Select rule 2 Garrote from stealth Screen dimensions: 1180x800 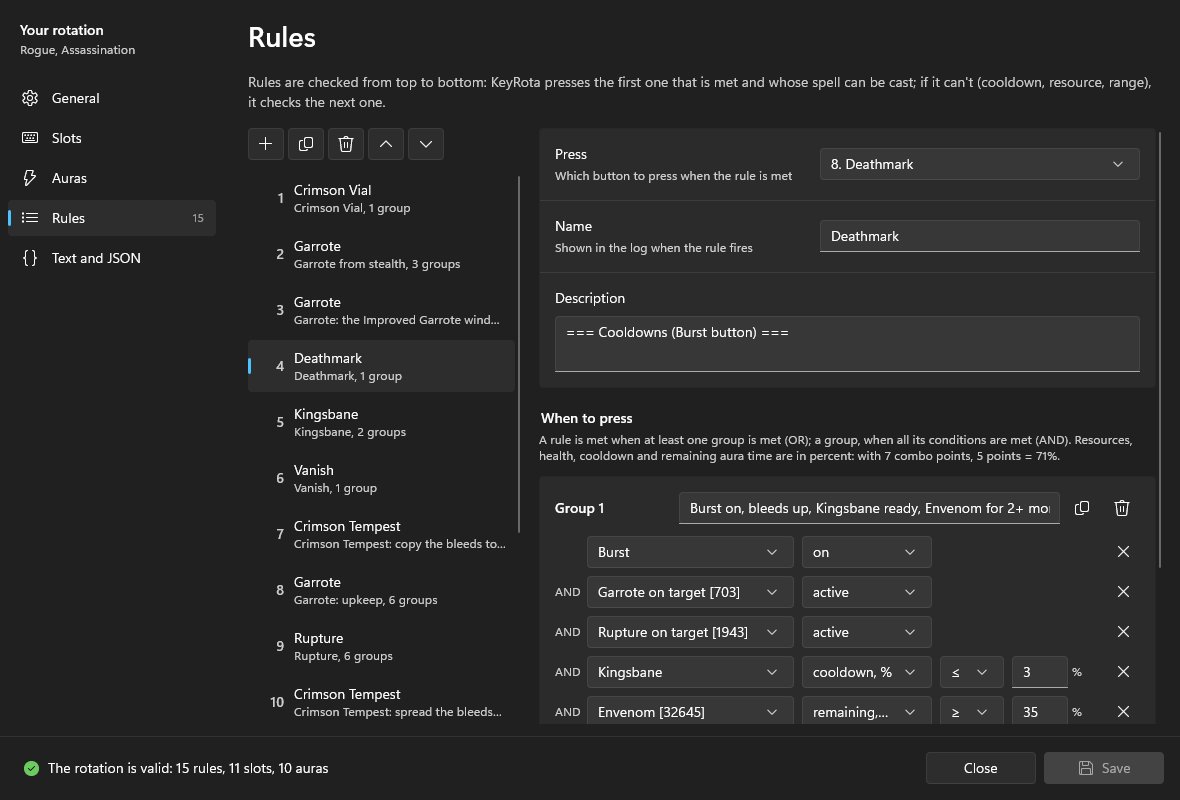(382, 254)
